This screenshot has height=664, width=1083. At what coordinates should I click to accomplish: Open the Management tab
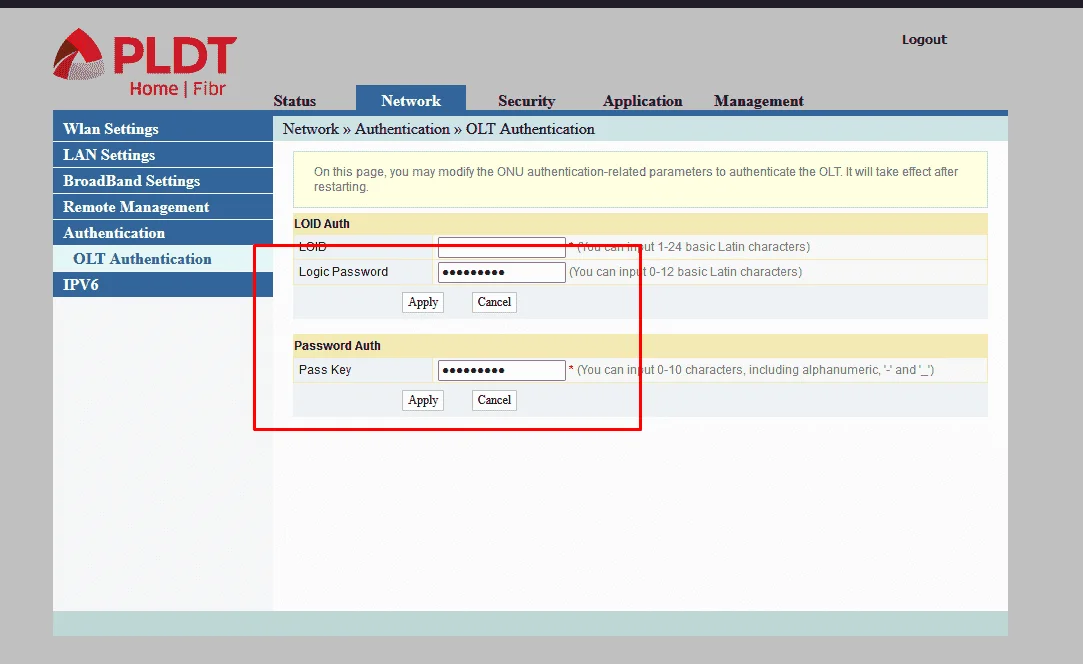click(x=758, y=101)
